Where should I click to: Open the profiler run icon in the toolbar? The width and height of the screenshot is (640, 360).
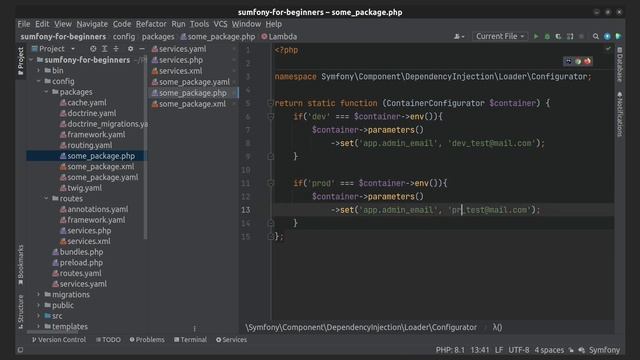[570, 36]
